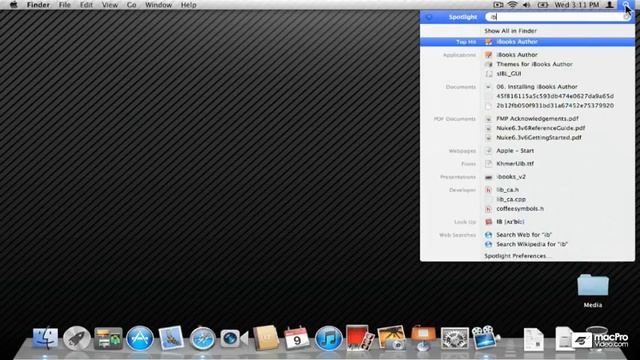This screenshot has width=640, height=360.
Task: Open System Preferences gear icon
Action: [x=454, y=338]
